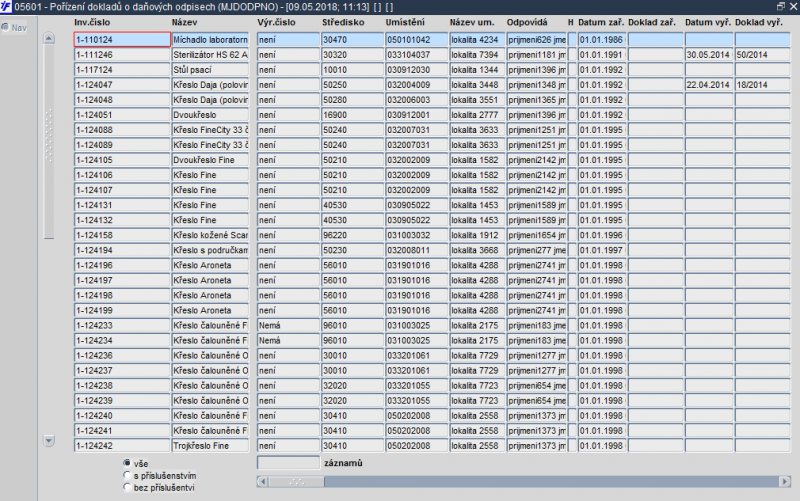Viewport: 800px width, 501px height.
Task: Click 'lokalita 1912' cell
Action: (477, 235)
